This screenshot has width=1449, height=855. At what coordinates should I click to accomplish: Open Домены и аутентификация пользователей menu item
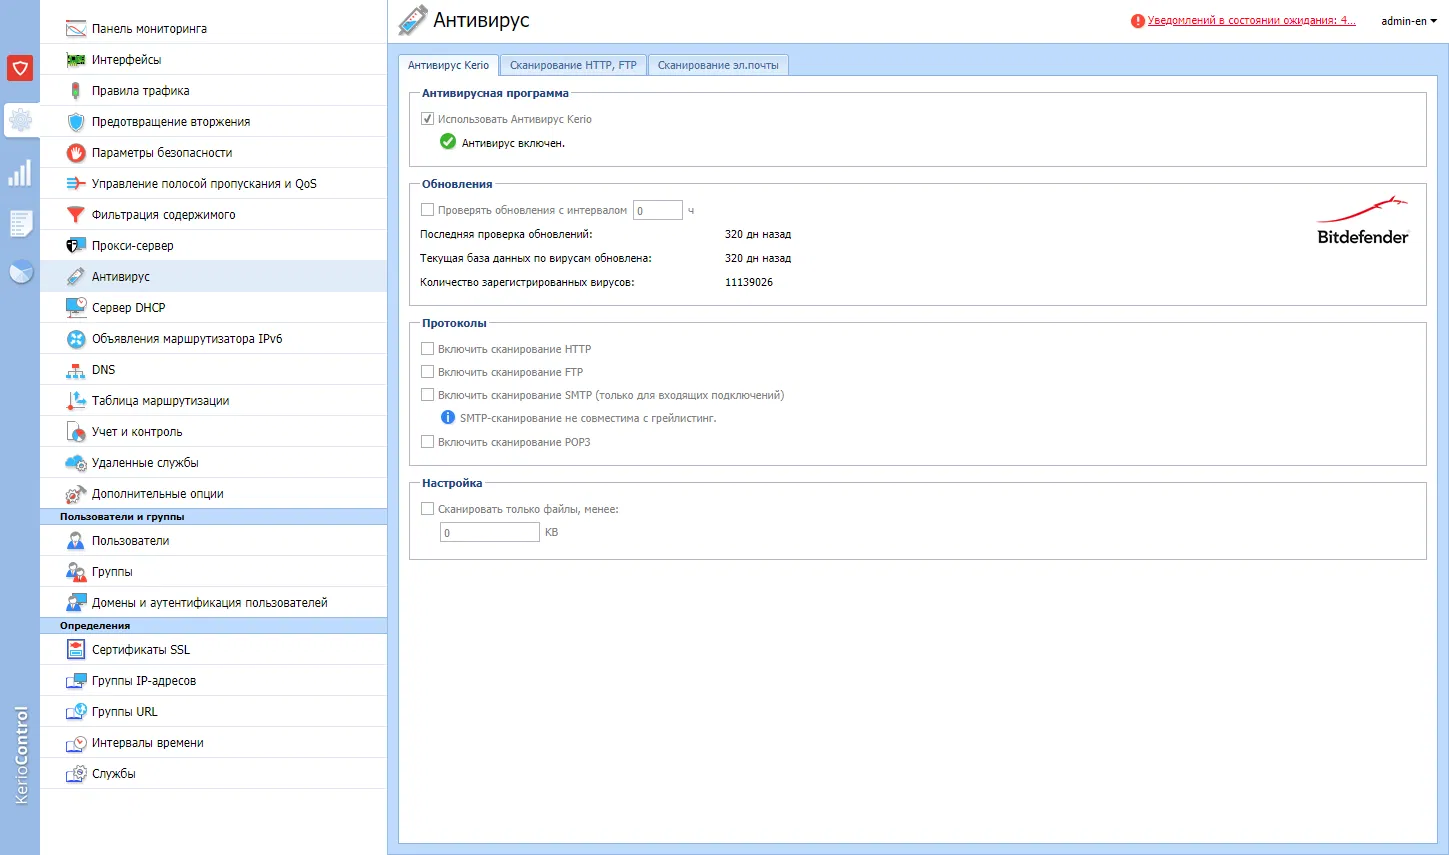pos(213,603)
